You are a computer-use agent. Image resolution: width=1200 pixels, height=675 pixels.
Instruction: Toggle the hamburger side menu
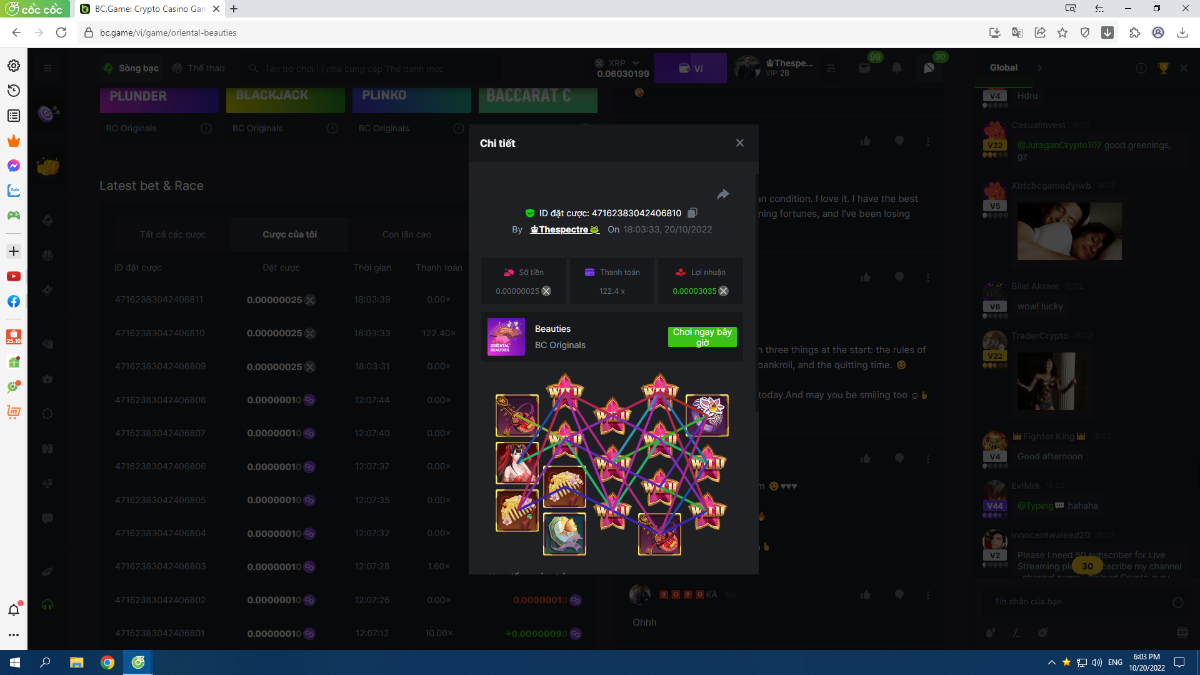click(x=47, y=68)
